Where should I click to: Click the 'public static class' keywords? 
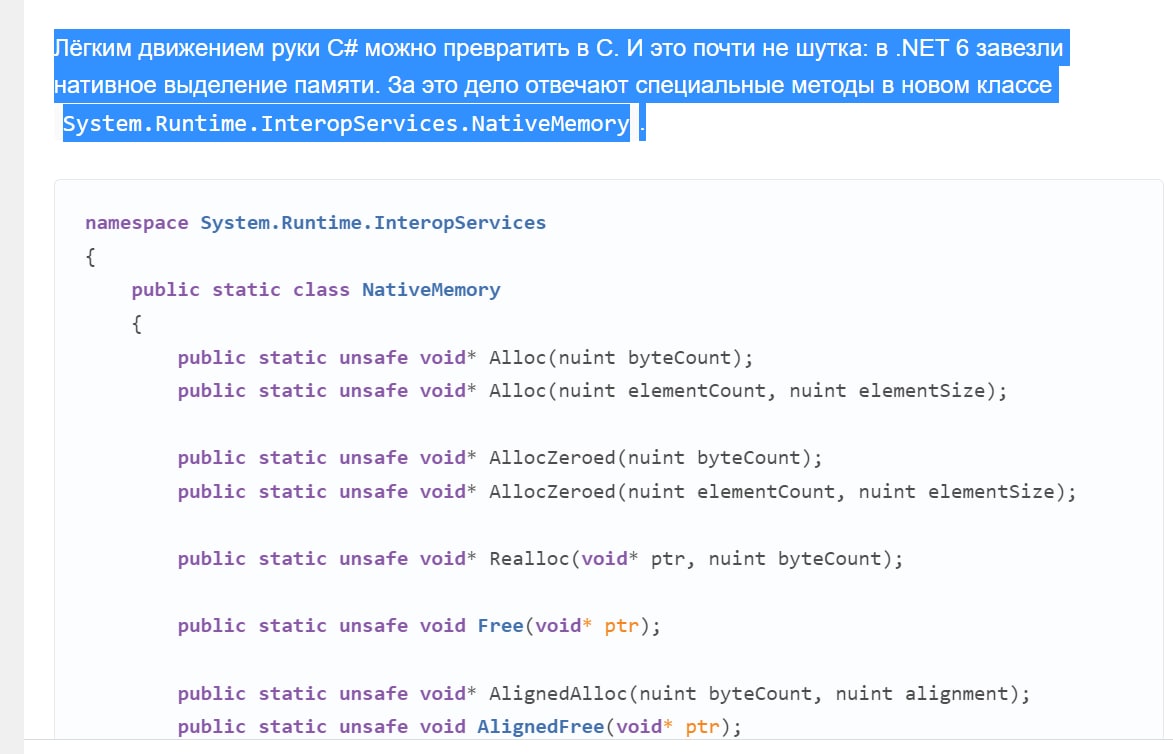241,290
